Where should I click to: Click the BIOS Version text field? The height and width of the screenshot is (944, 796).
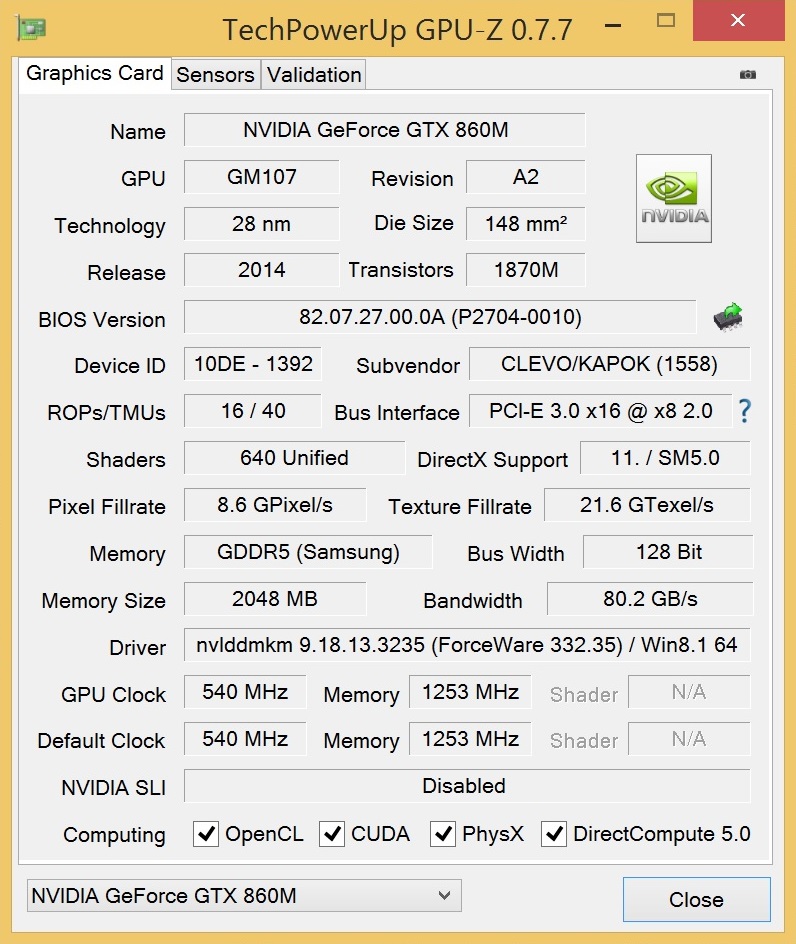click(440, 318)
